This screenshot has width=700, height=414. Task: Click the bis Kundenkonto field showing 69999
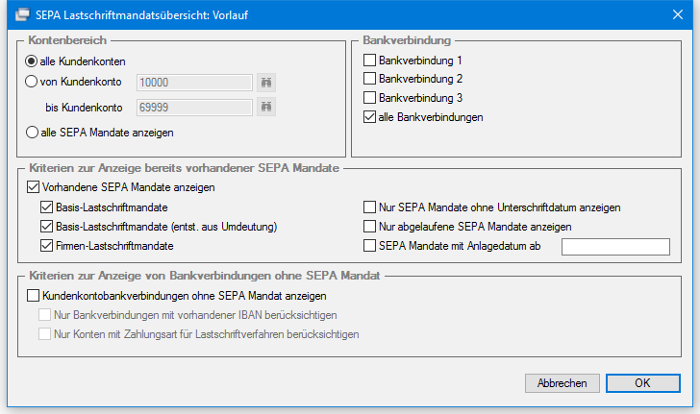(x=195, y=107)
